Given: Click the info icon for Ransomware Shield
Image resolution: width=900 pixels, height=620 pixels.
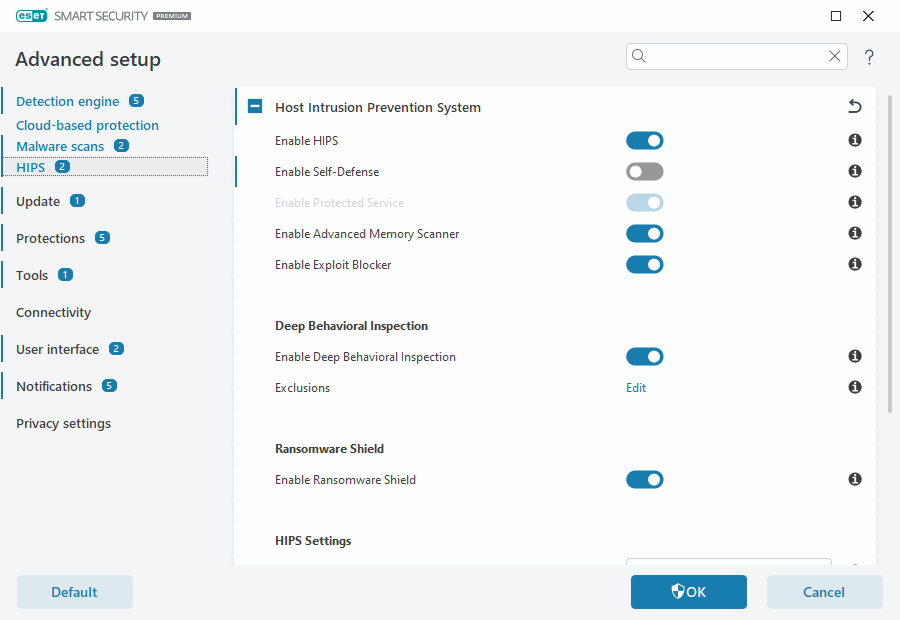Looking at the screenshot, I should point(855,480).
